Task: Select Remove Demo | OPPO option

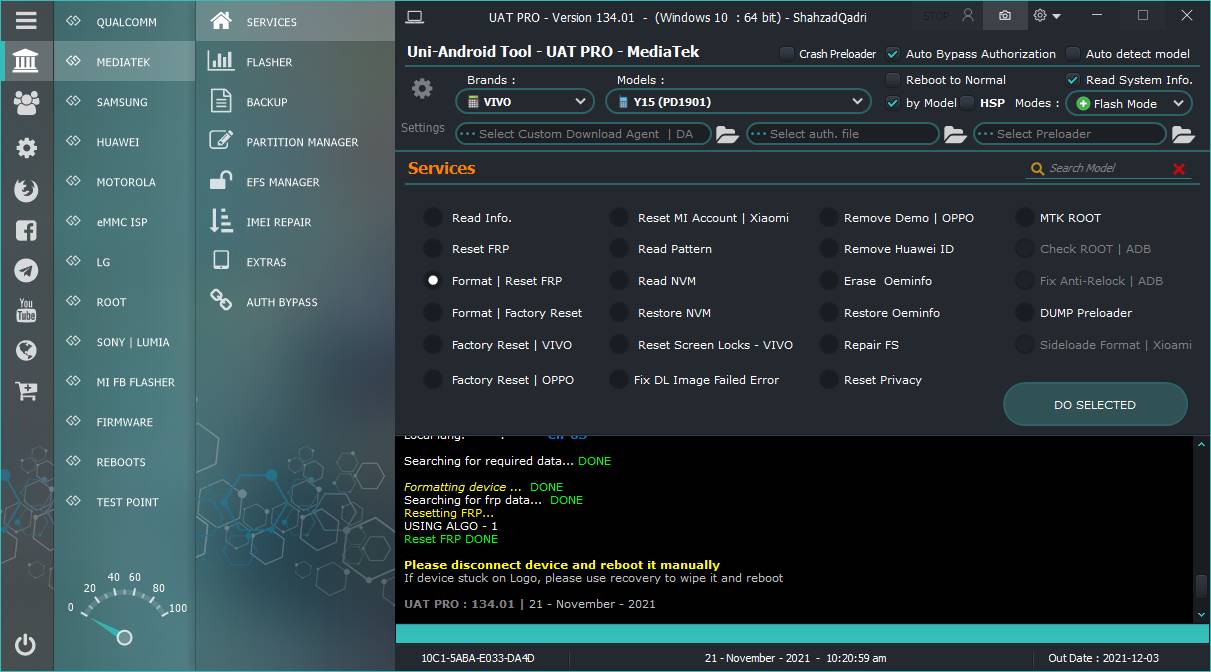Action: pos(828,218)
